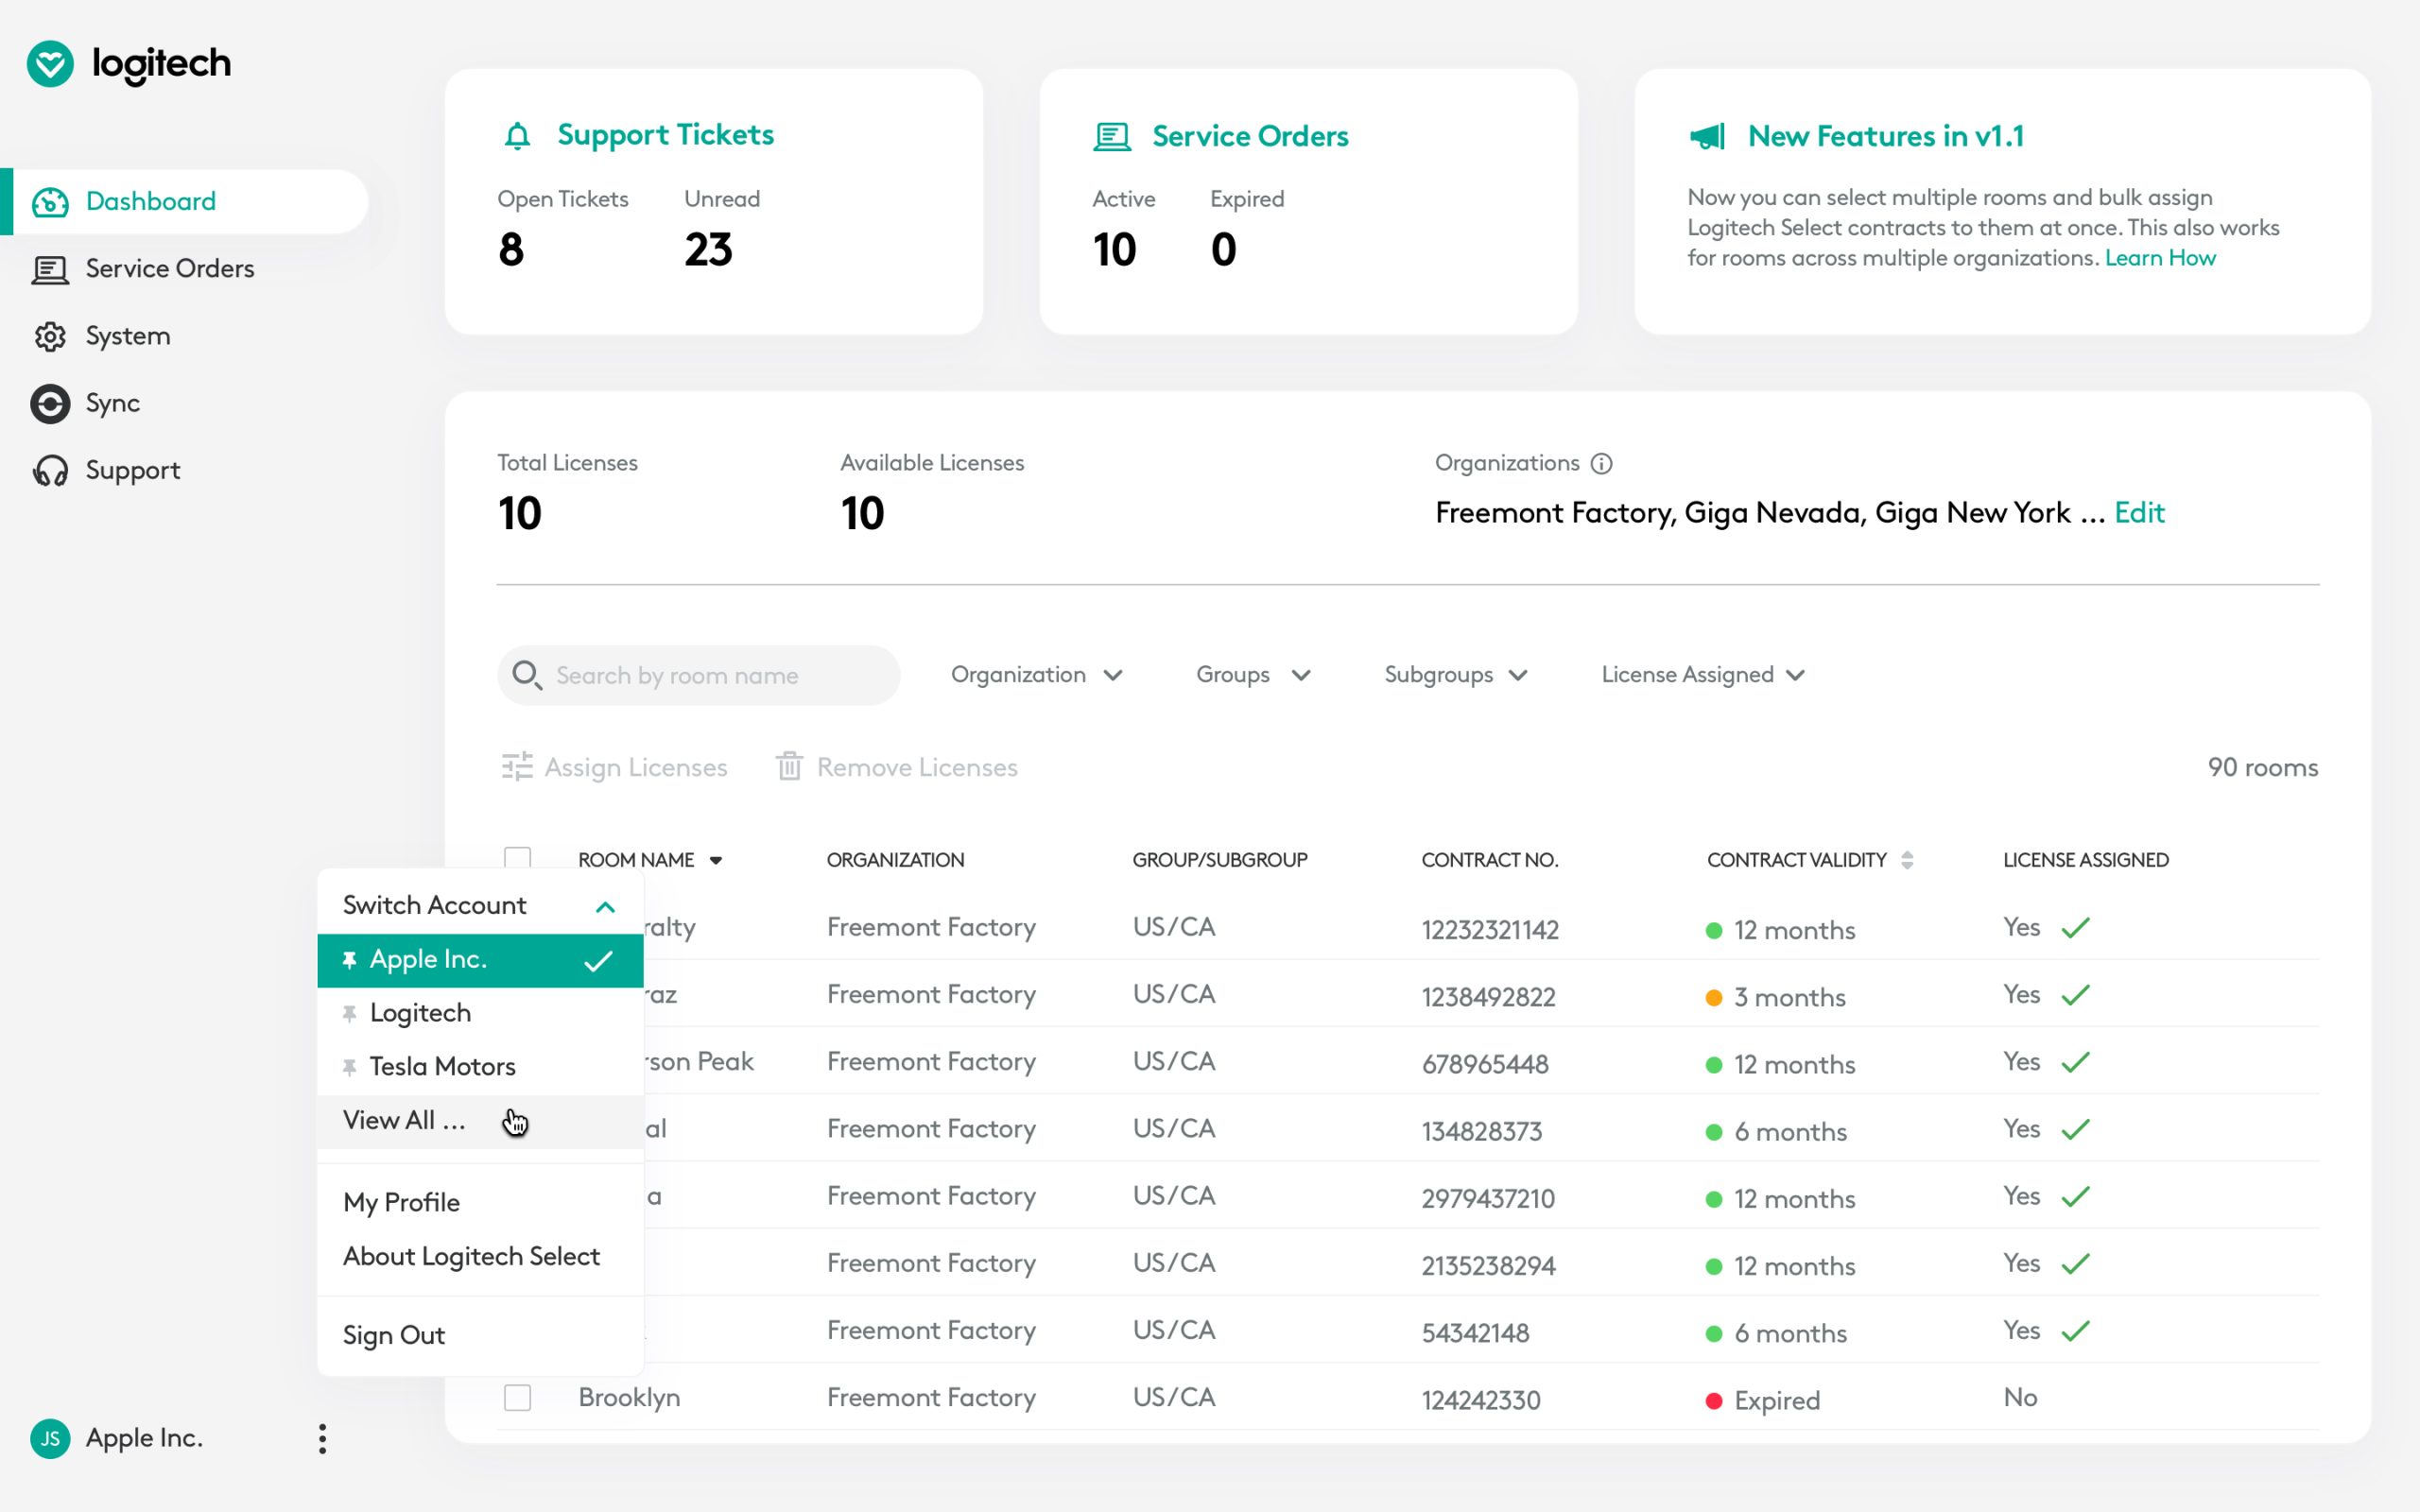Click the pin icon beside Tesla Motors
The height and width of the screenshot is (1512, 2420).
[x=349, y=1067]
